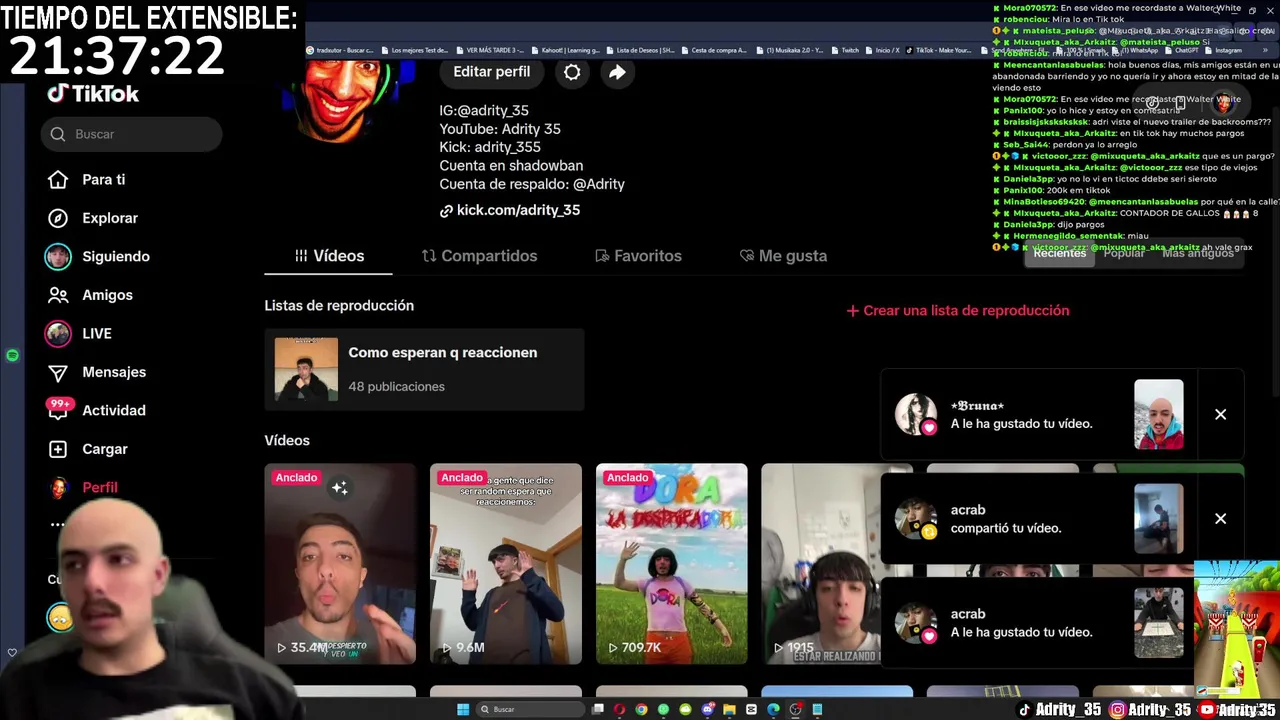Select the Twitch browser tab
Screen dimensions: 1280x720
pos(845,50)
